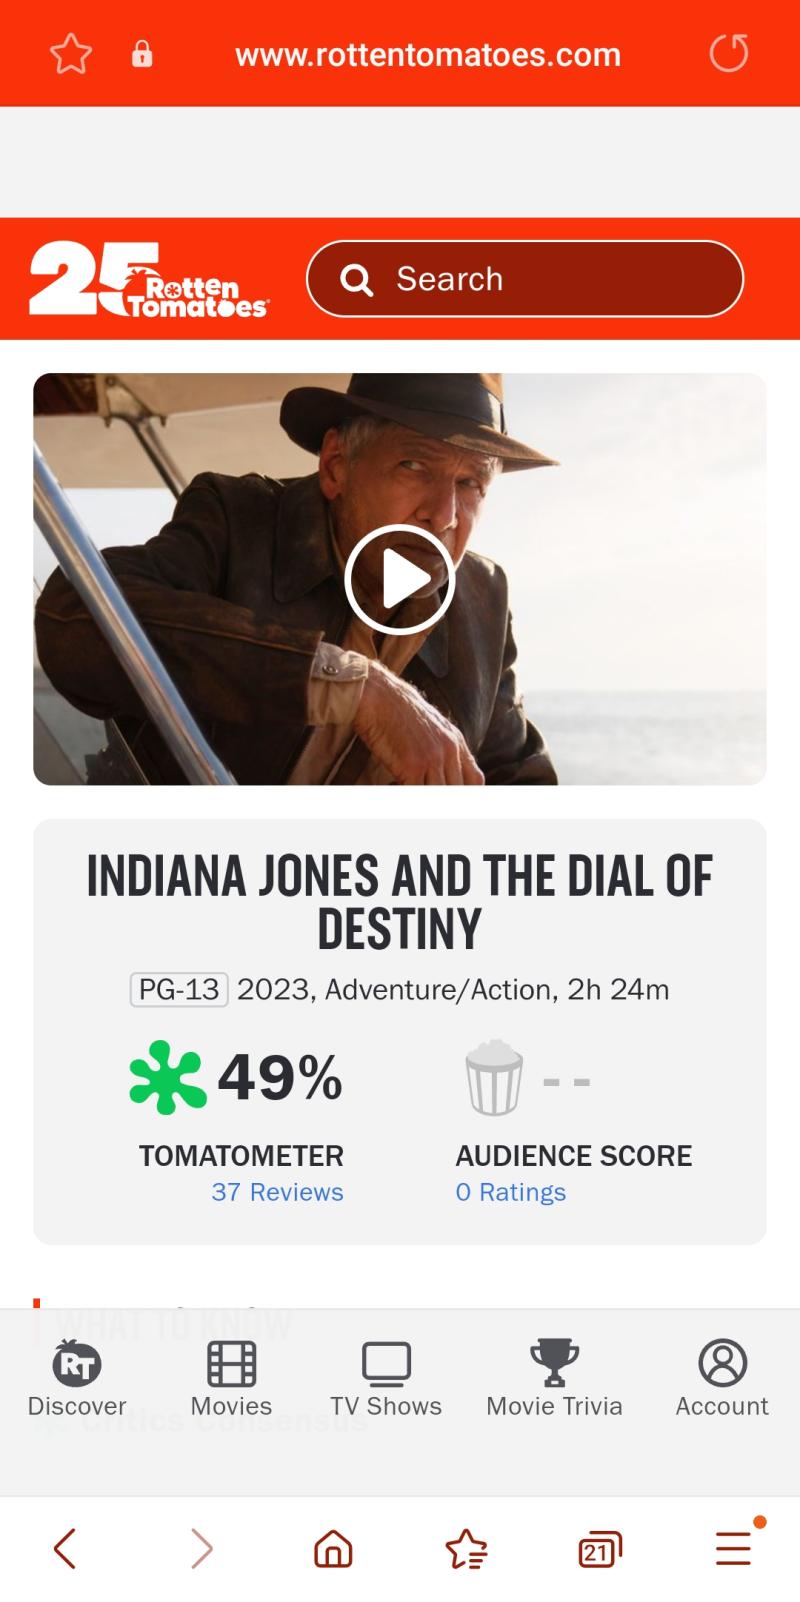This screenshot has width=800, height=1602.
Task: Tap the padlock site security icon
Action: 142,54
